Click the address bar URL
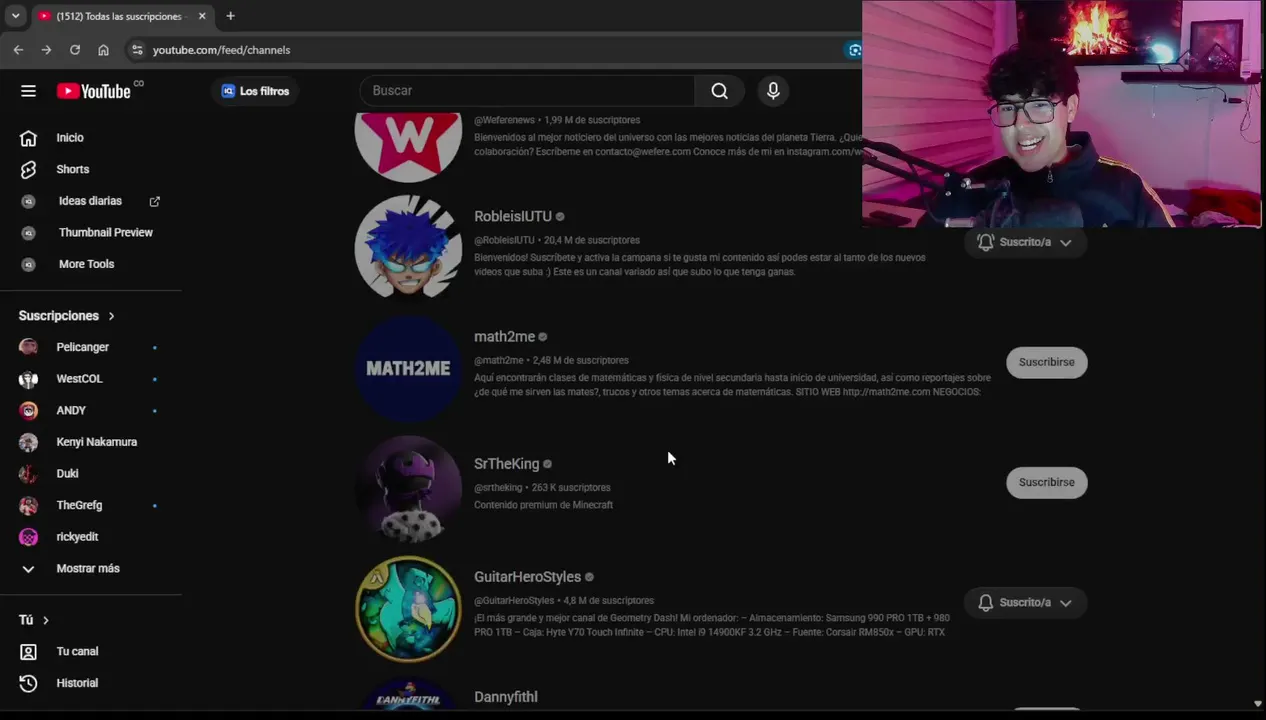Screen dimensions: 1266x720 pos(221,50)
